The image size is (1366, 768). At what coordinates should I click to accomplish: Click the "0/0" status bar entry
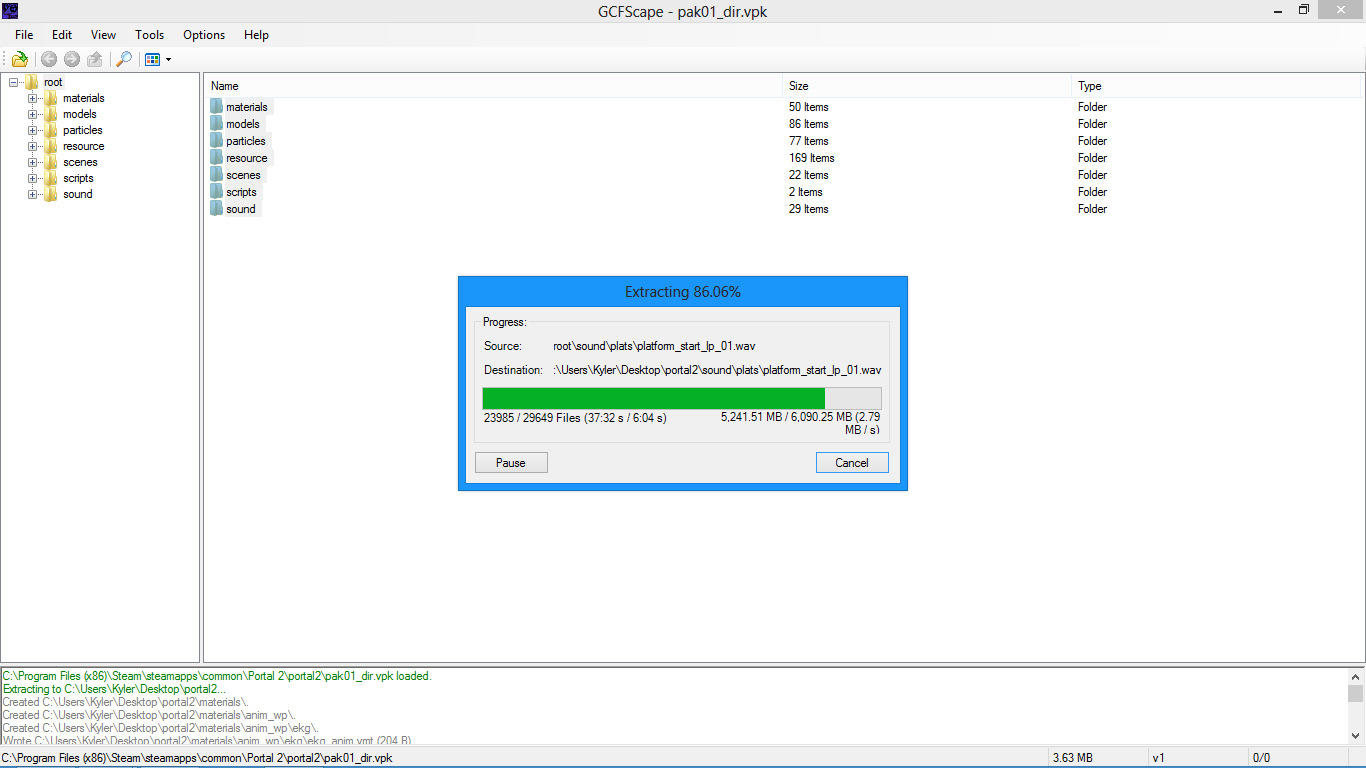[x=1261, y=758]
